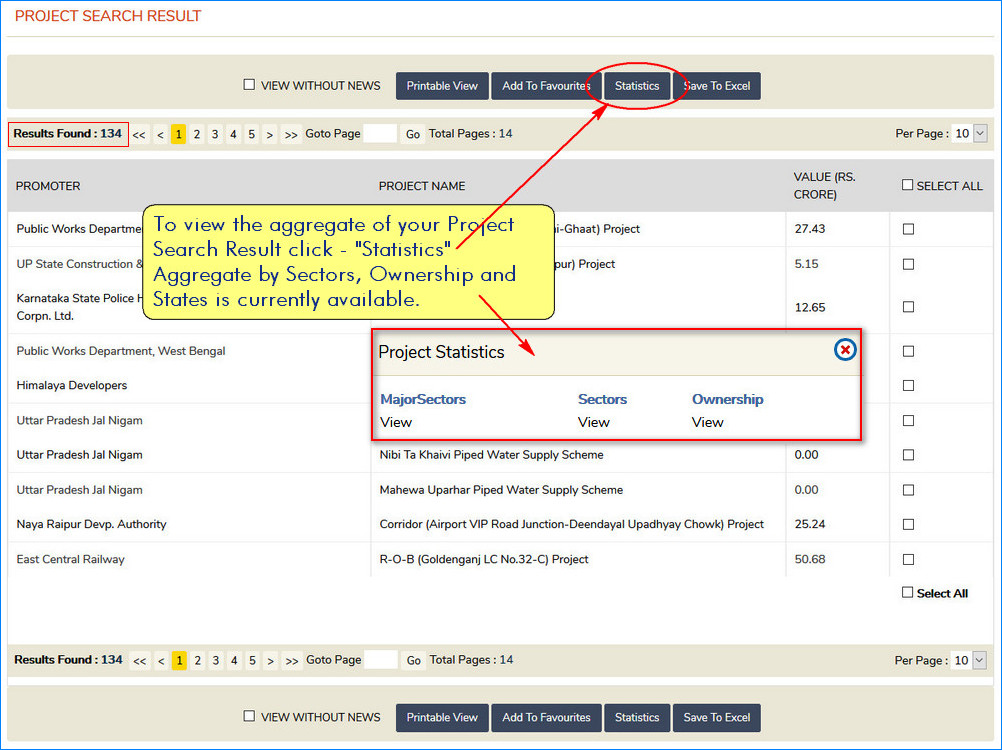Tick checkbox for East Central Railway row
This screenshot has height=750, width=1002.
[908, 559]
